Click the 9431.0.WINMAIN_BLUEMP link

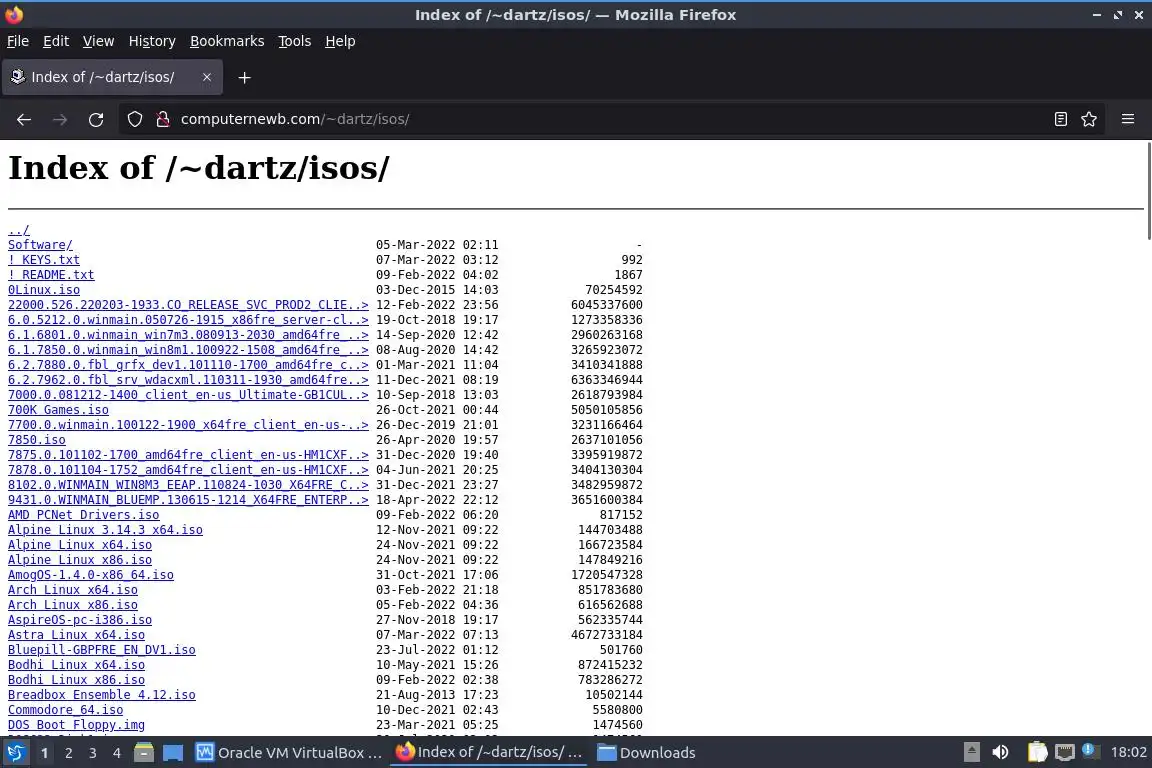[x=188, y=500]
